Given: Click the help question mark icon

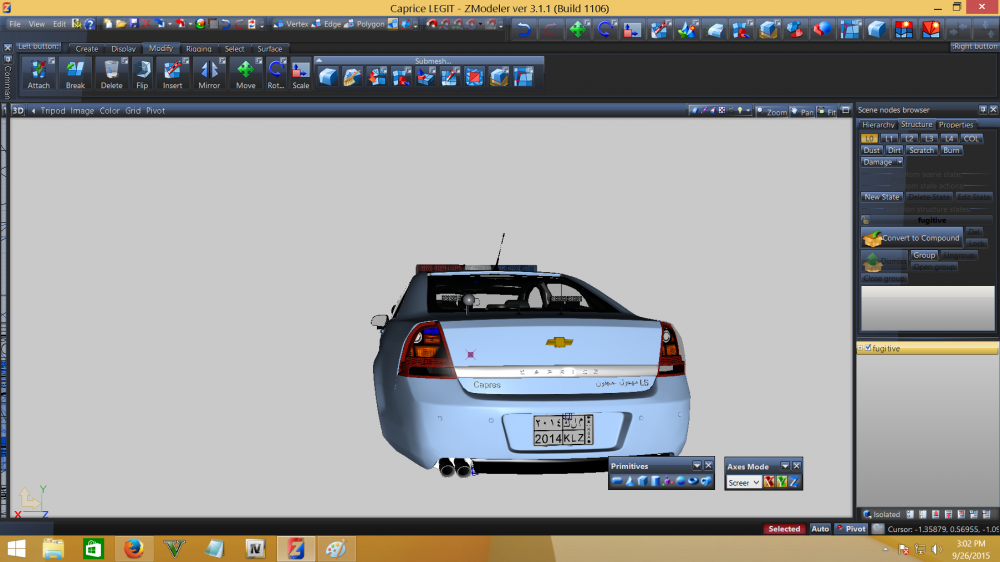Looking at the screenshot, I should [x=90, y=24].
